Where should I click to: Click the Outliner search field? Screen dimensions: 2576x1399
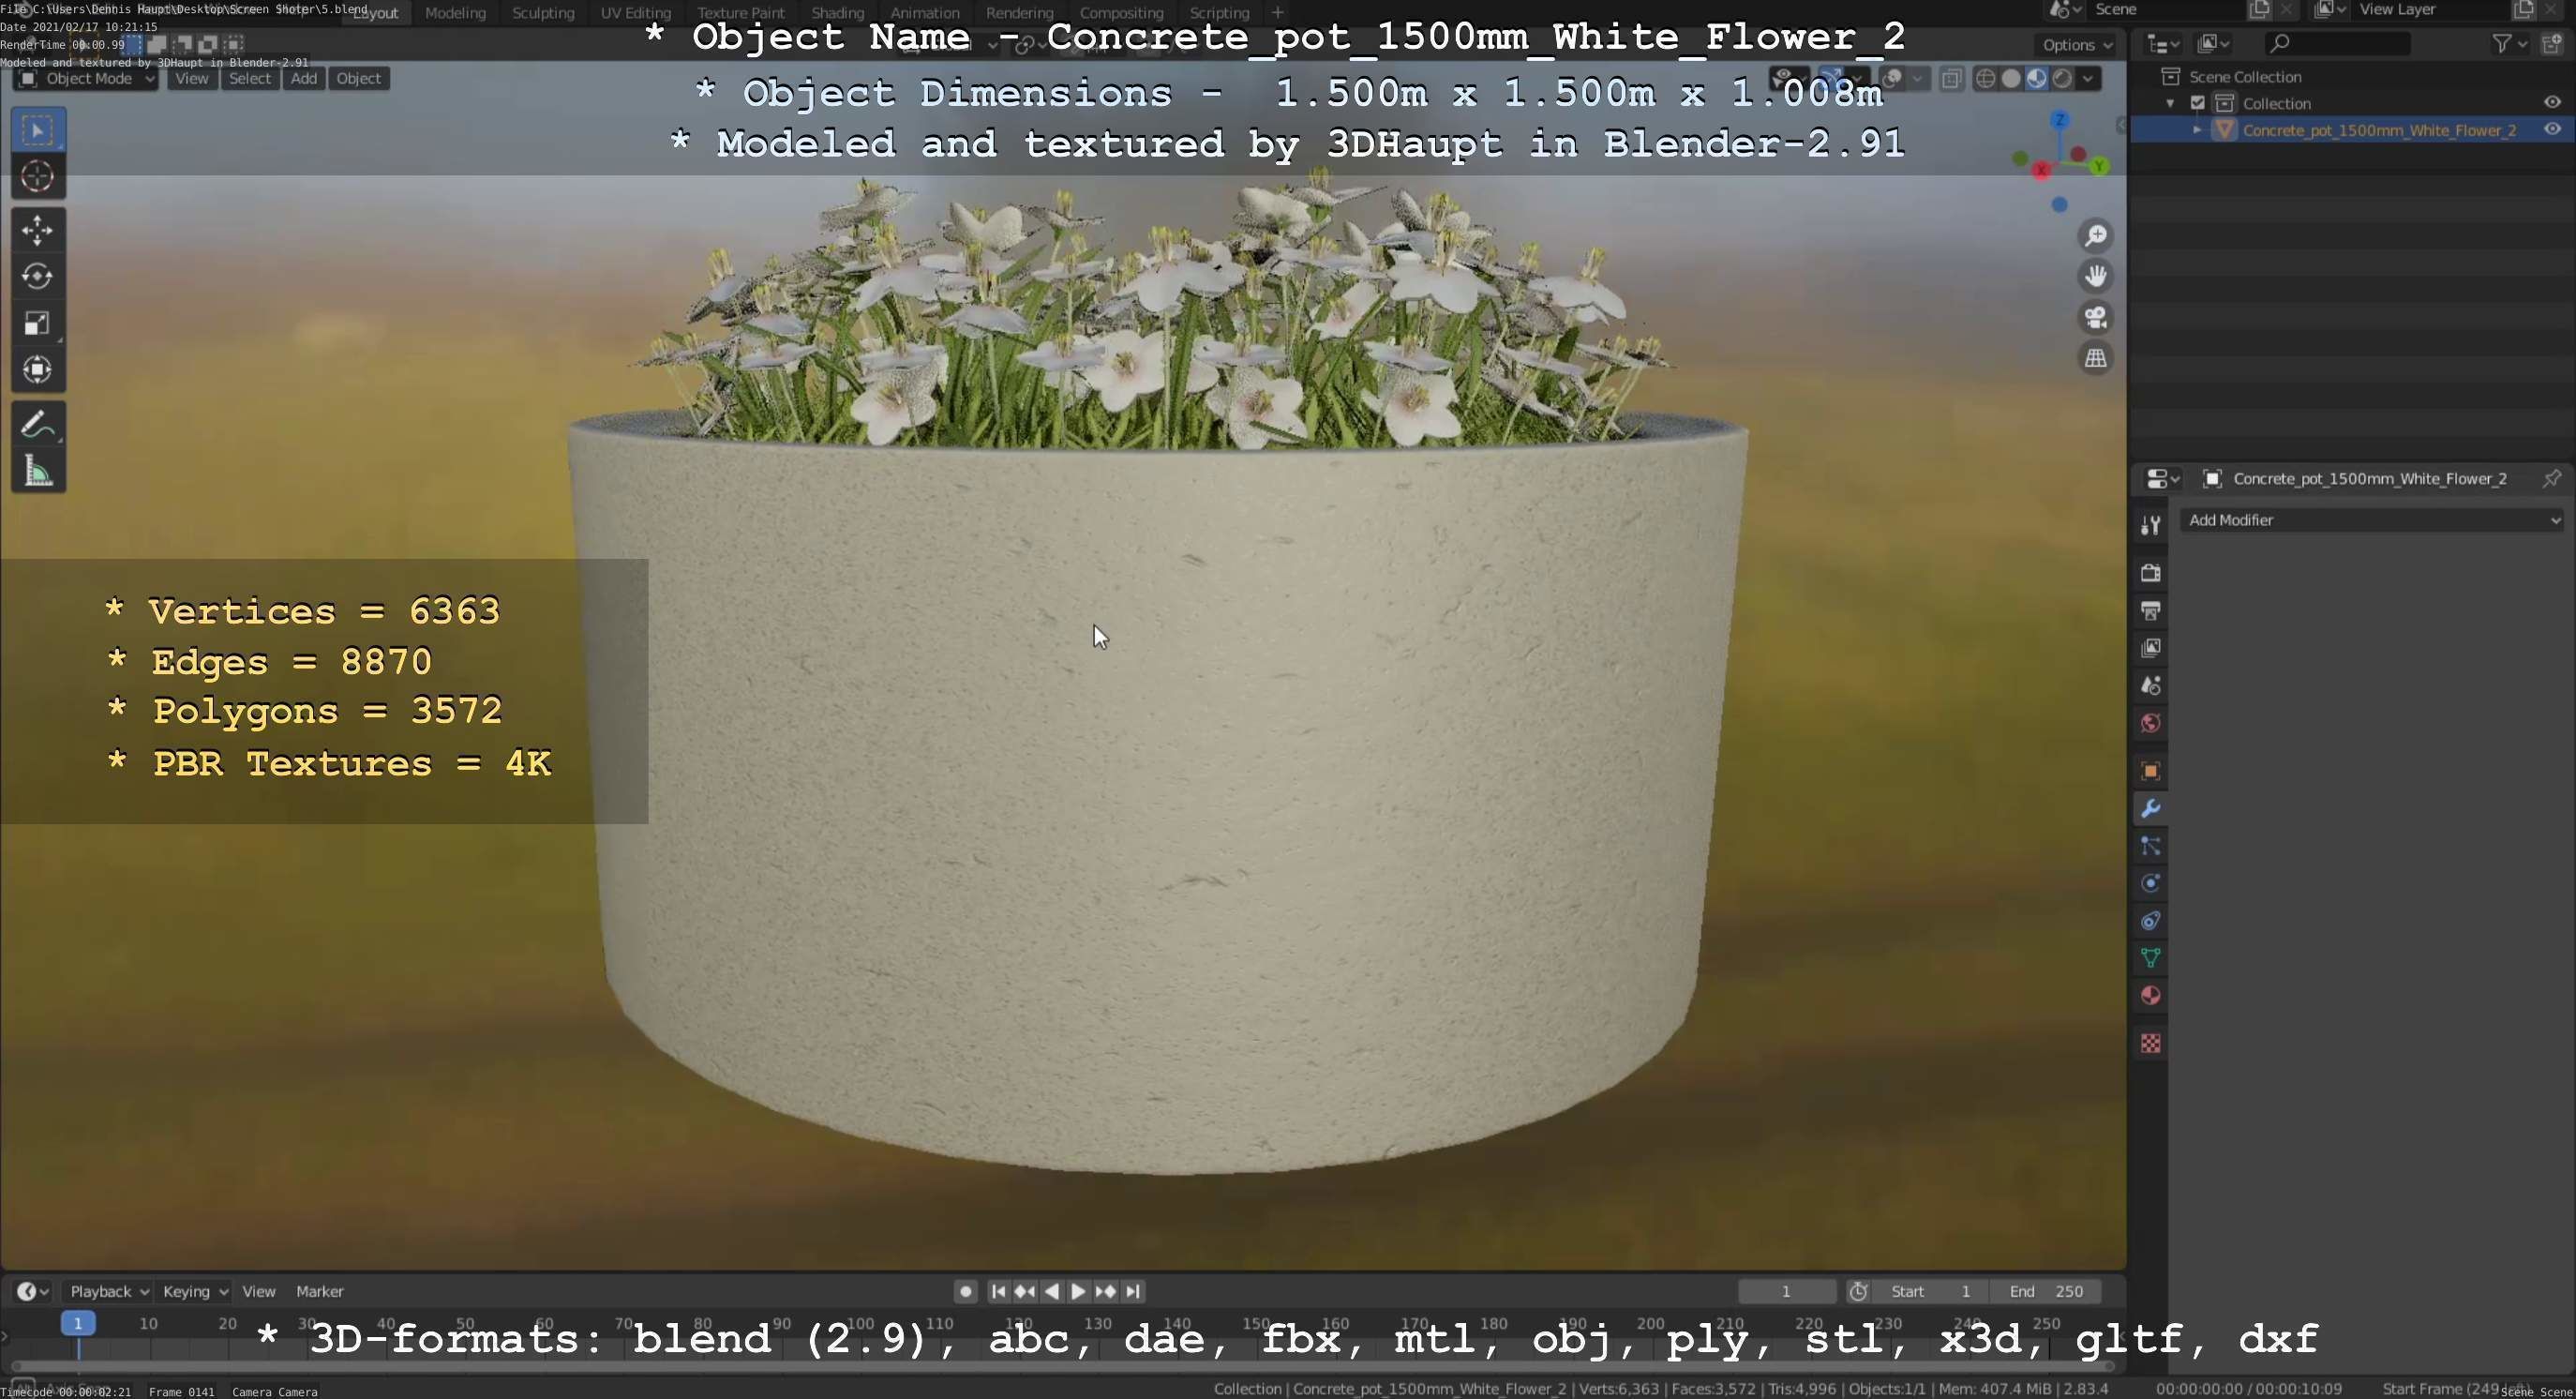2336,43
